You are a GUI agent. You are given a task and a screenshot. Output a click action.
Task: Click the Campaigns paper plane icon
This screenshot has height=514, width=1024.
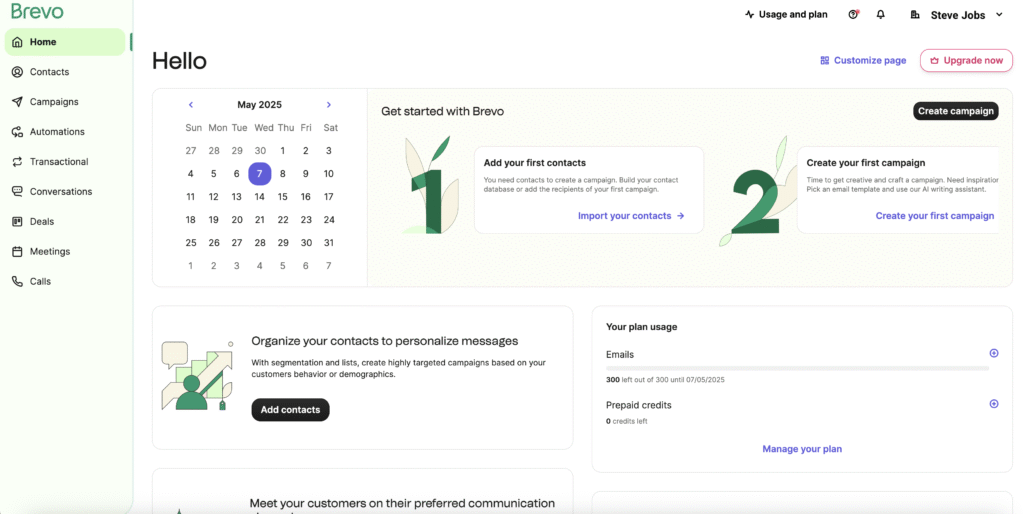18,102
